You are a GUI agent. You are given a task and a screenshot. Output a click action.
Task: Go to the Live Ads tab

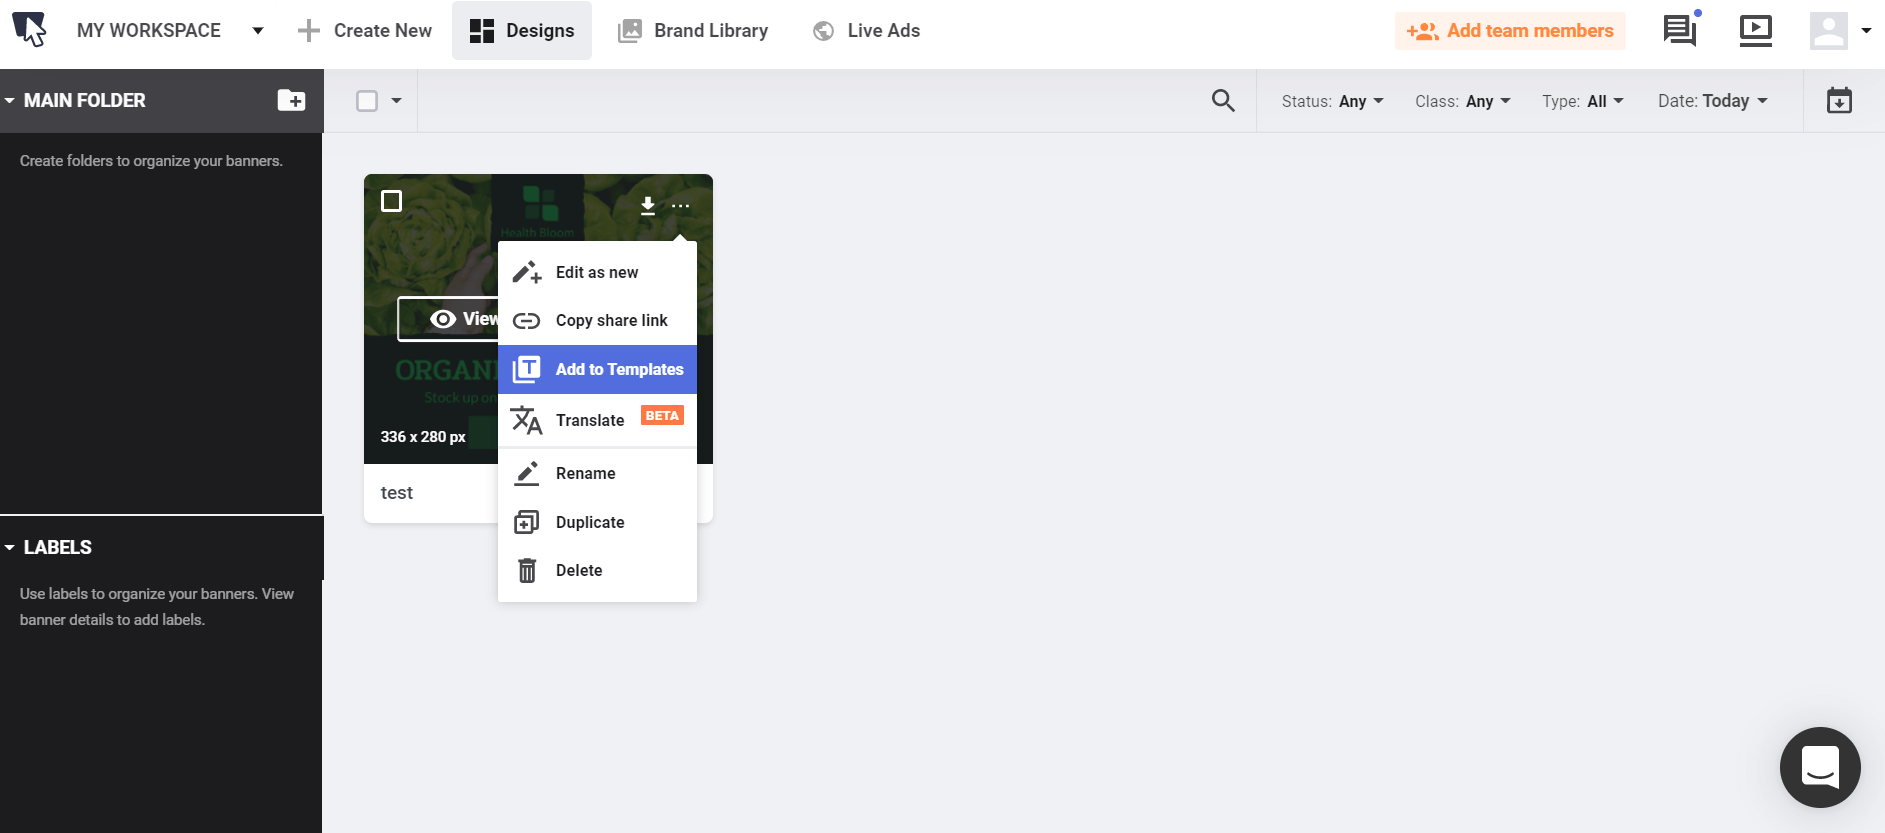tap(867, 31)
